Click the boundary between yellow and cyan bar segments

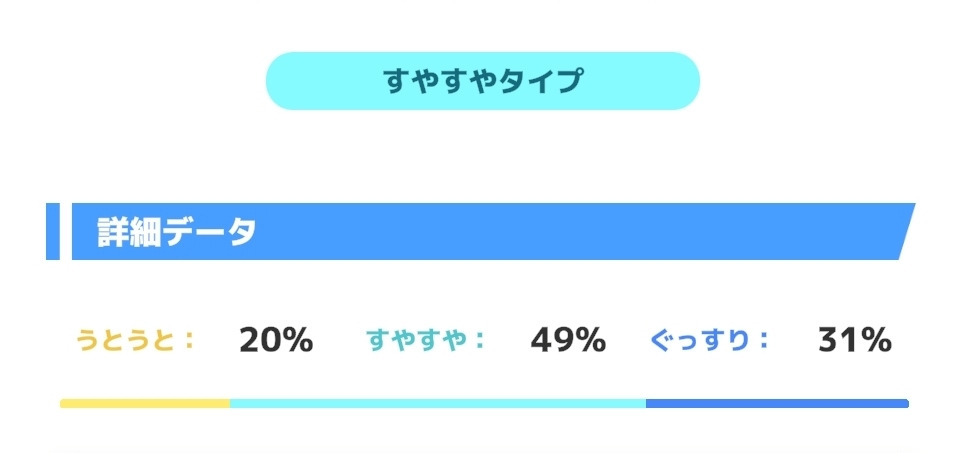(230, 404)
